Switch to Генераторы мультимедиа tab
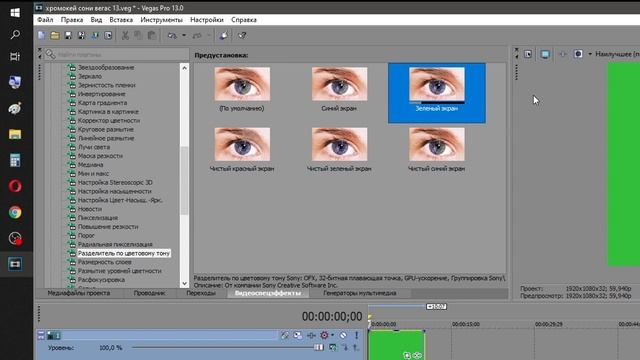This screenshot has height=360, width=640. (360, 293)
